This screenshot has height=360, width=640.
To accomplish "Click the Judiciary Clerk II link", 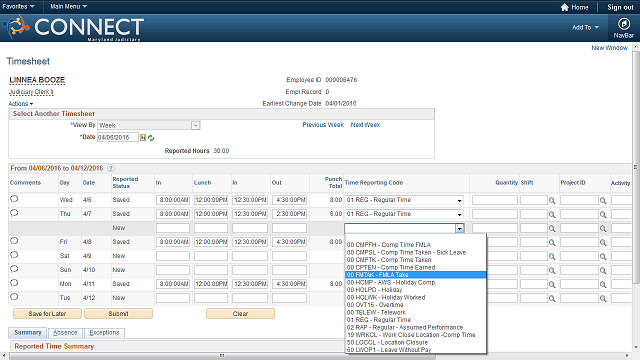I will pyautogui.click(x=31, y=92).
